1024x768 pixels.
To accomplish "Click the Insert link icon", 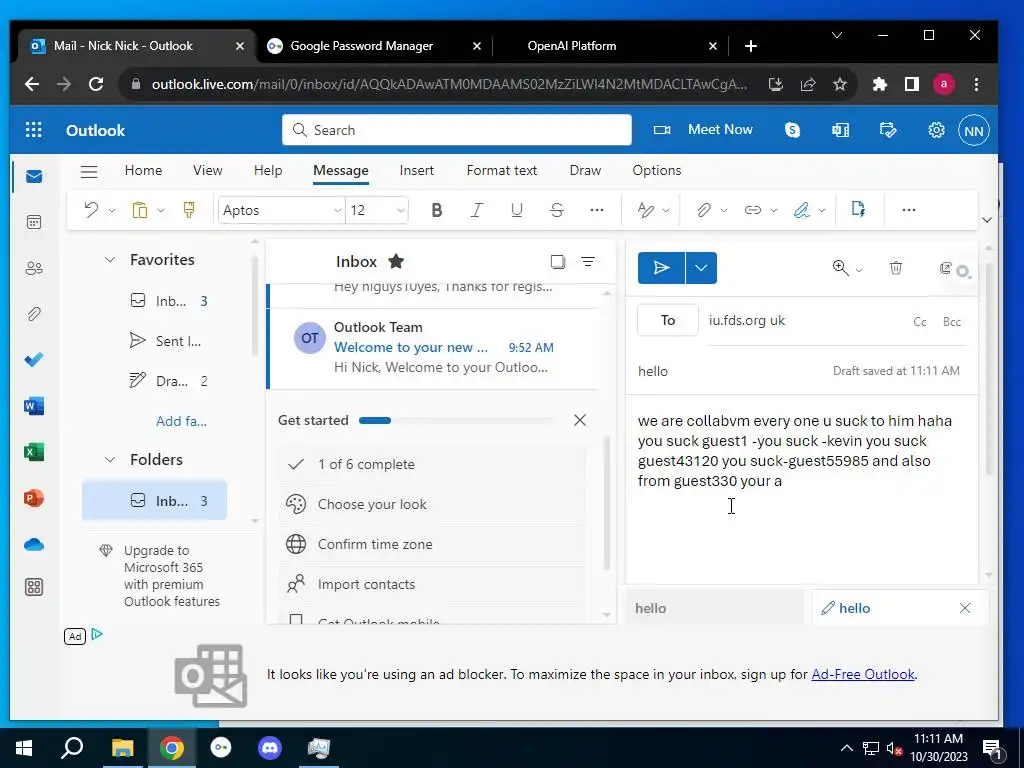I will (x=753, y=210).
